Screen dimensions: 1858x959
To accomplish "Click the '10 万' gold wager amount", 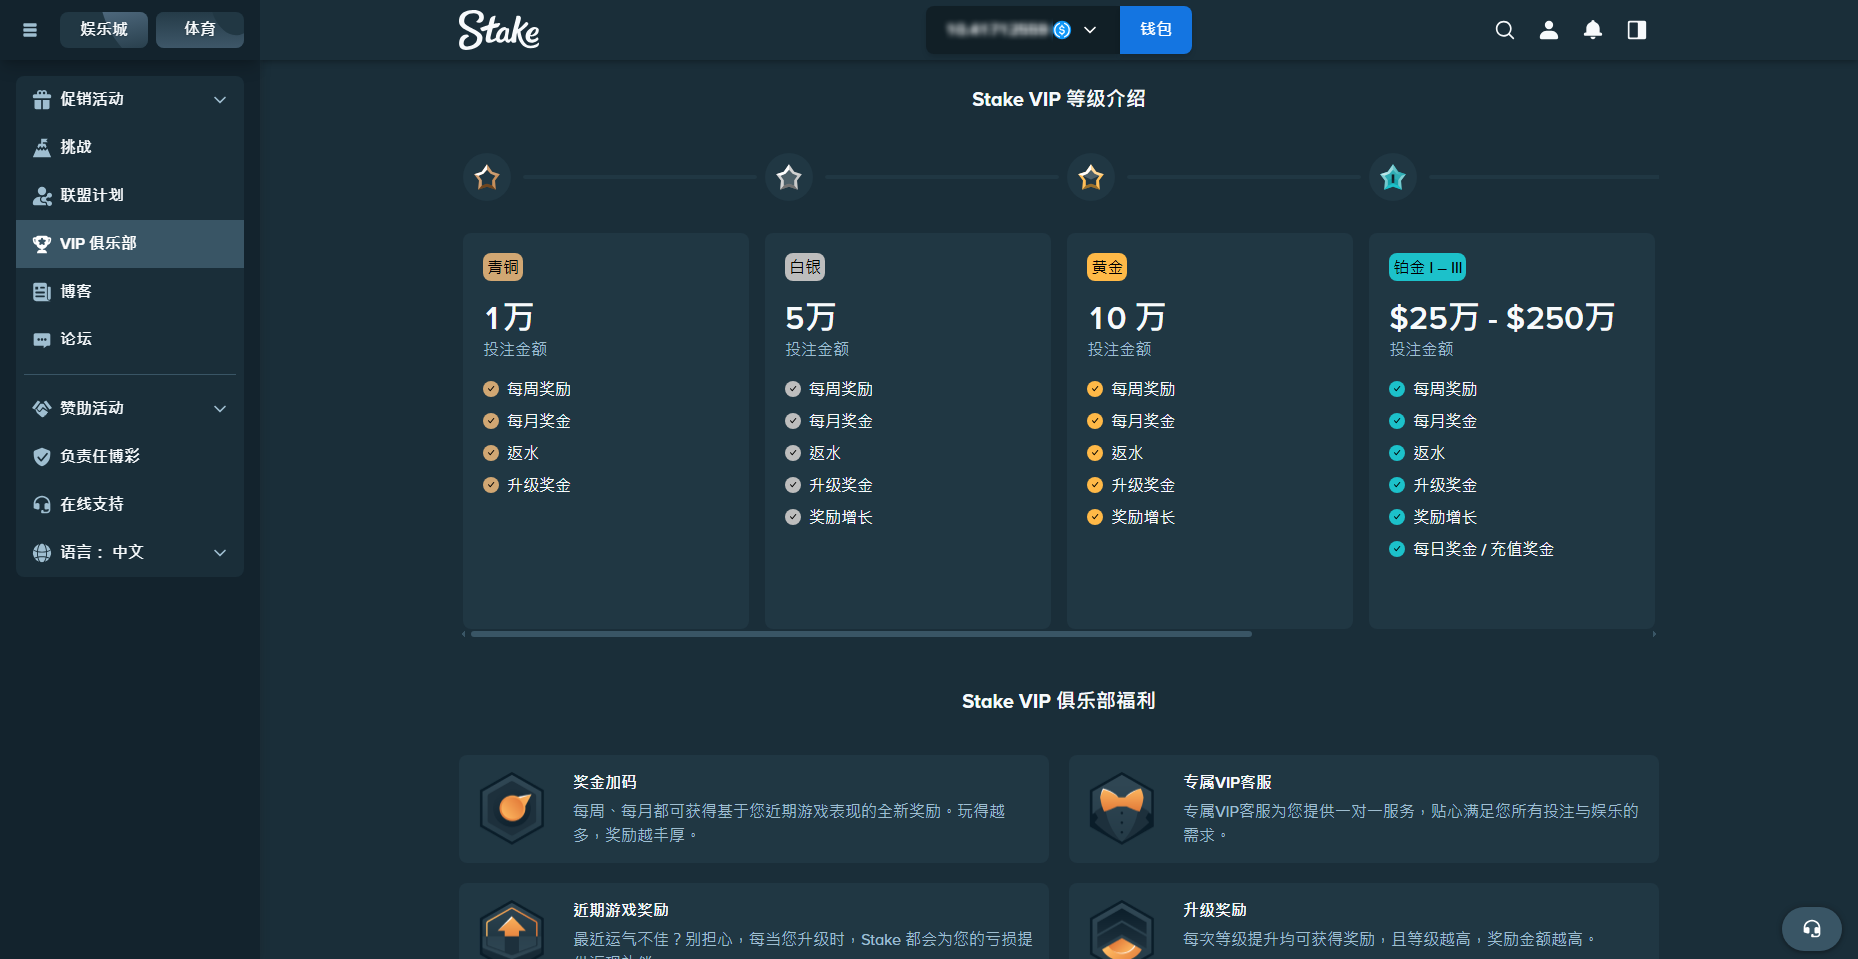I will (1127, 318).
